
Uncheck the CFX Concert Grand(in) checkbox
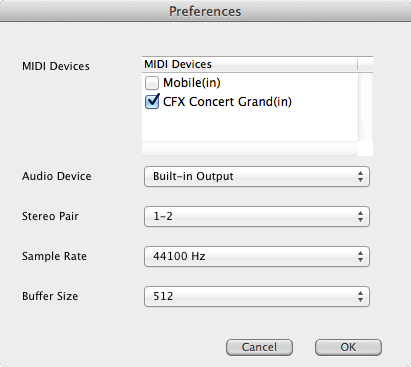tap(152, 101)
